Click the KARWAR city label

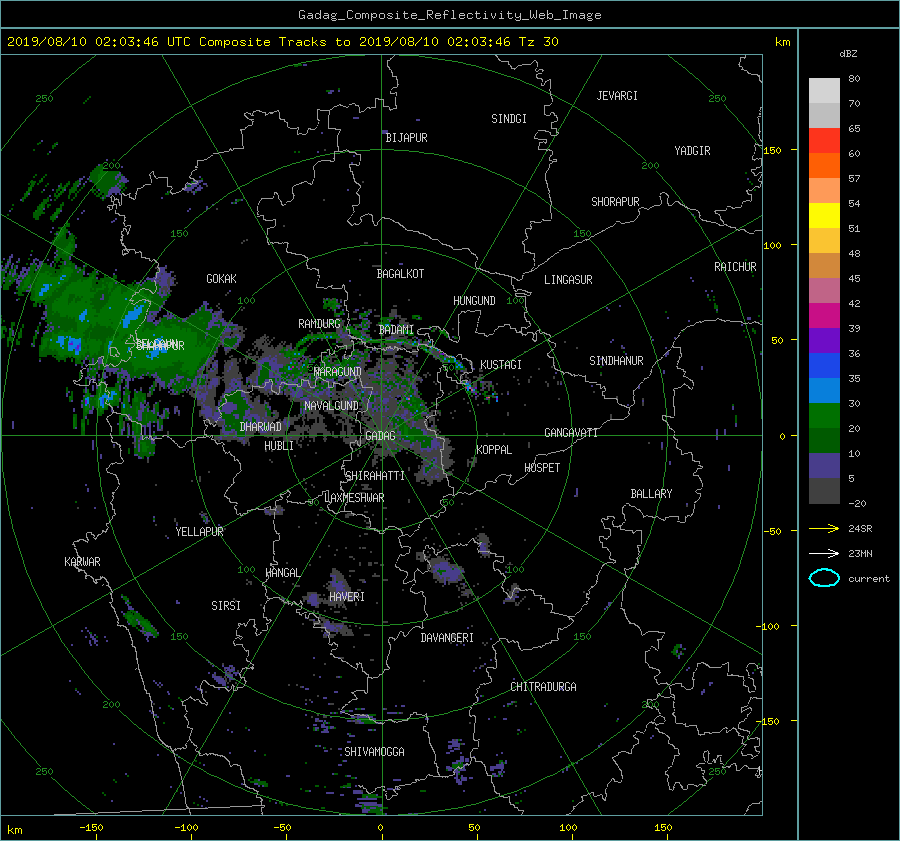coord(83,562)
